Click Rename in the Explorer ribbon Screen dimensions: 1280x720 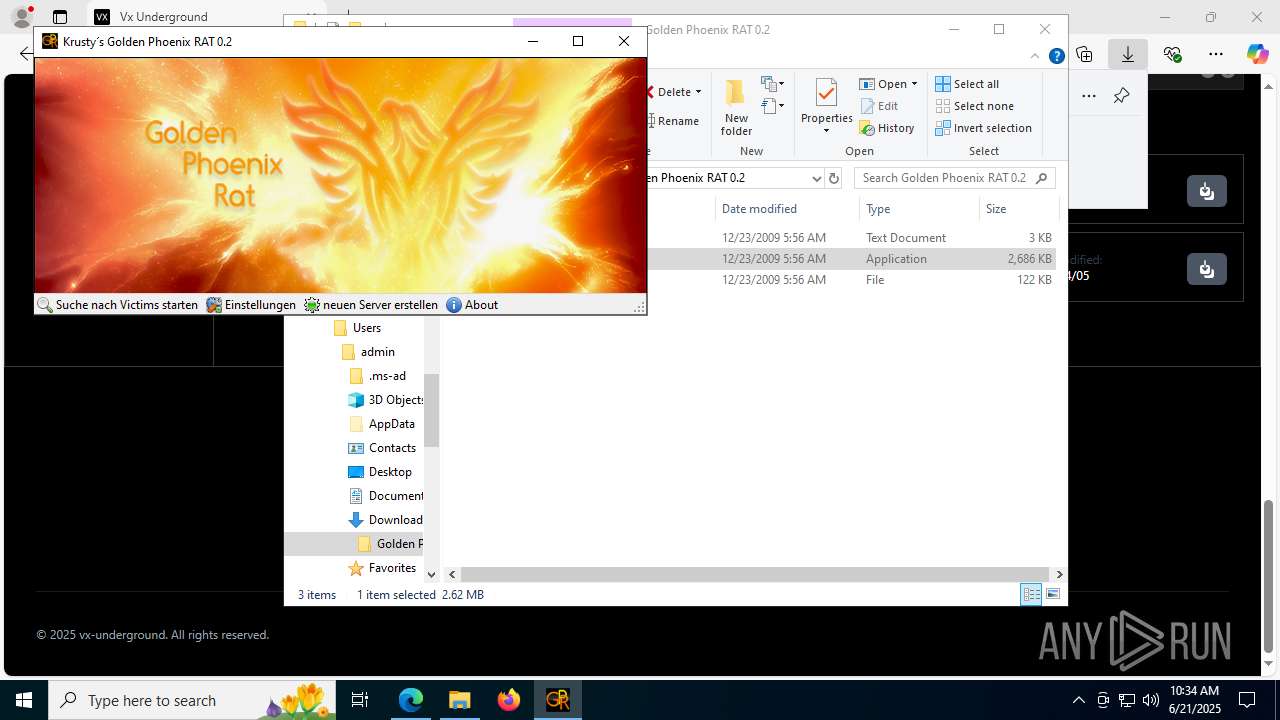[673, 121]
